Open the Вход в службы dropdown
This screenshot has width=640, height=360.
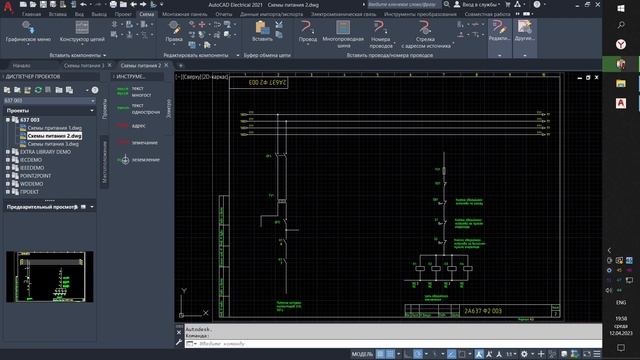click(x=480, y=4)
